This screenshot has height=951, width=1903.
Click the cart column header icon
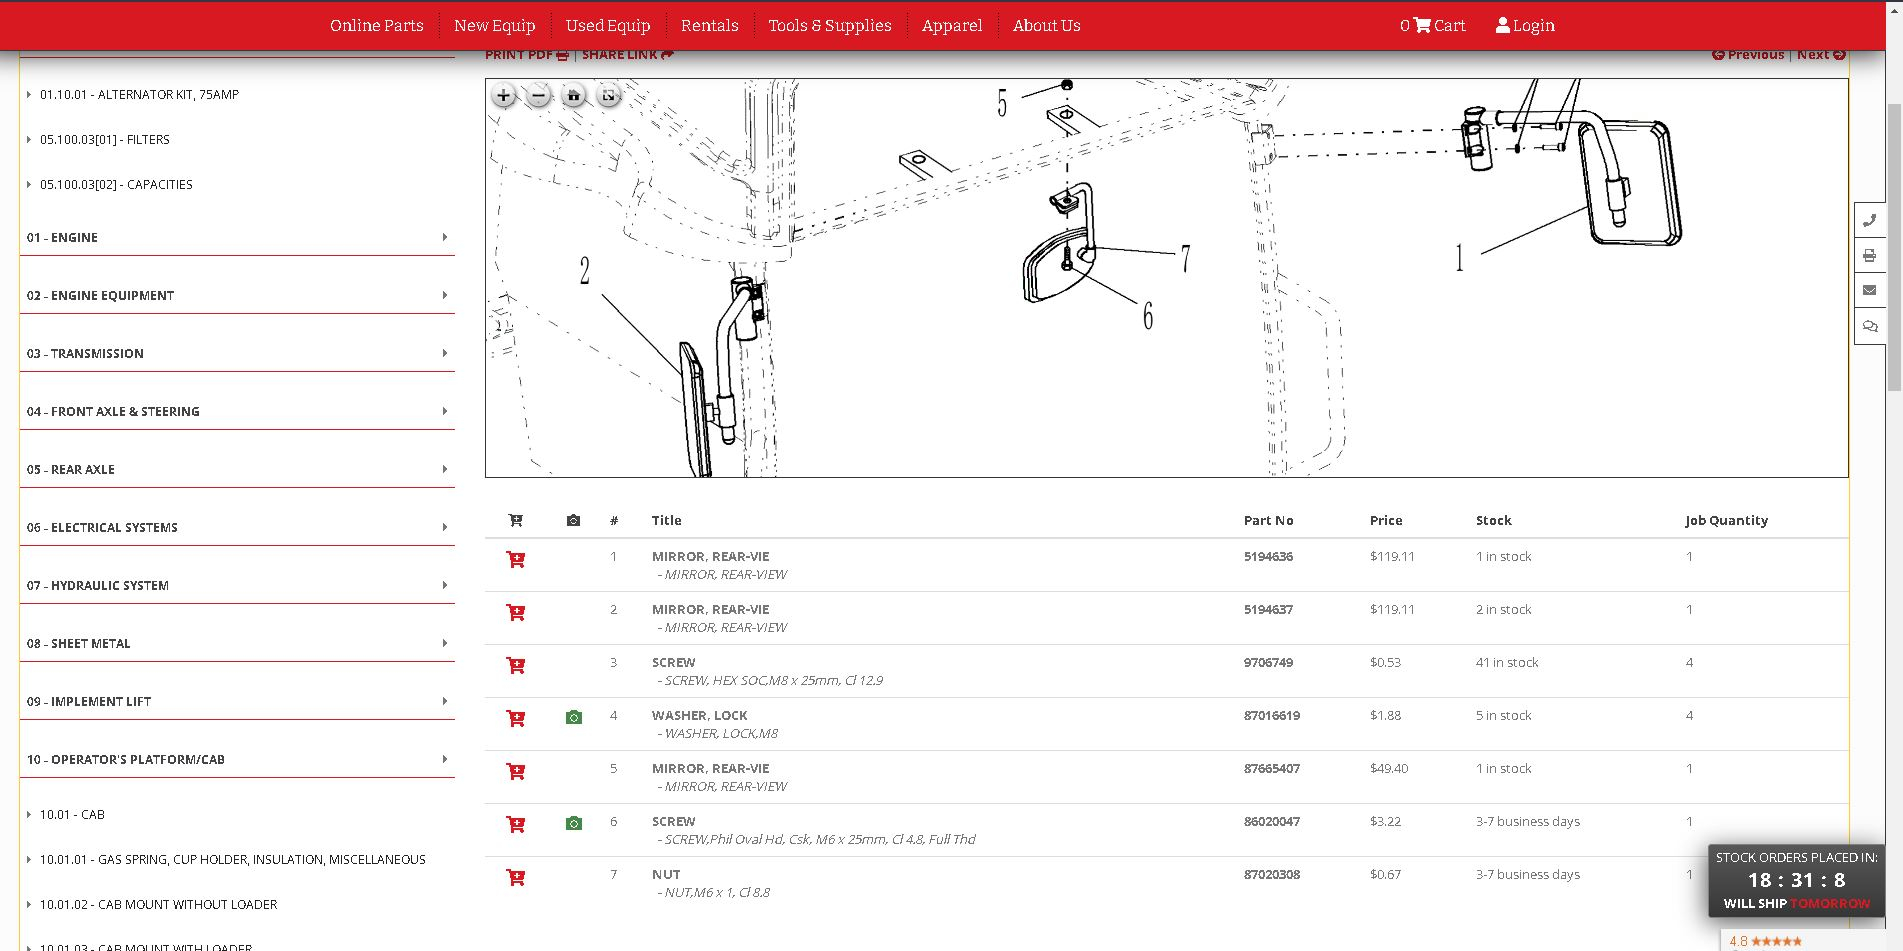point(516,520)
